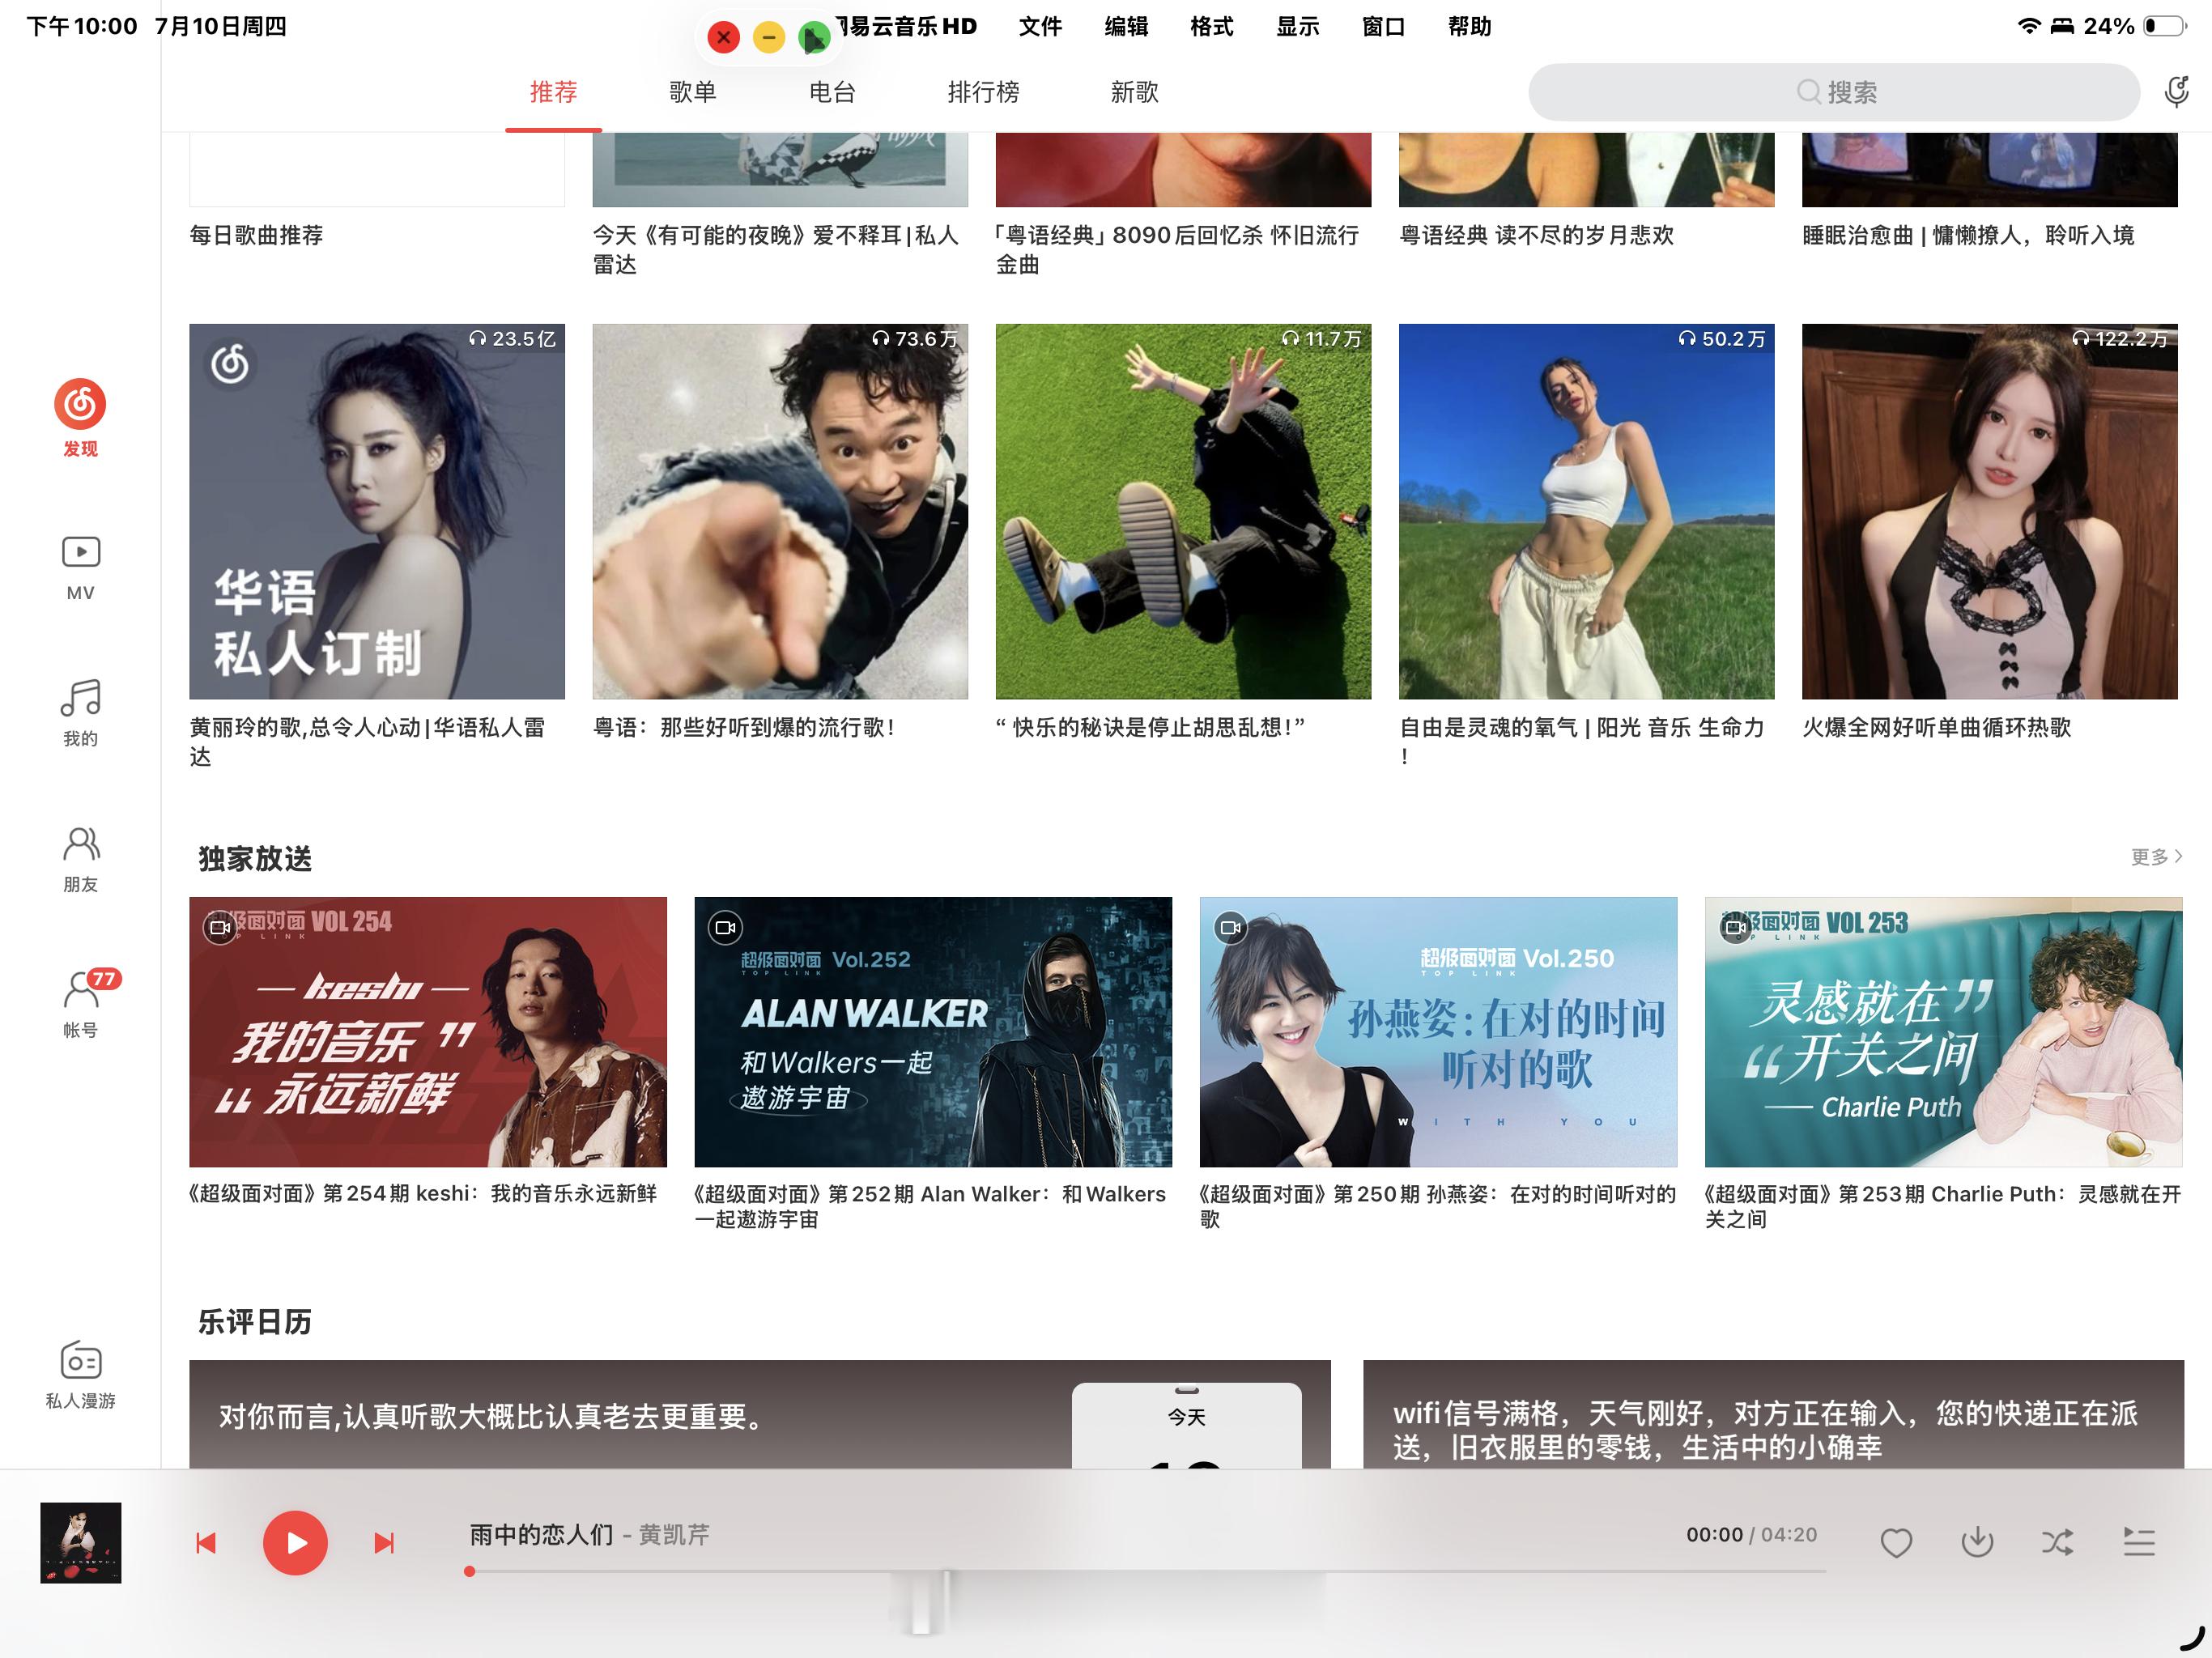The image size is (2212, 1658).
Task: Download the current song
Action: [1977, 1543]
